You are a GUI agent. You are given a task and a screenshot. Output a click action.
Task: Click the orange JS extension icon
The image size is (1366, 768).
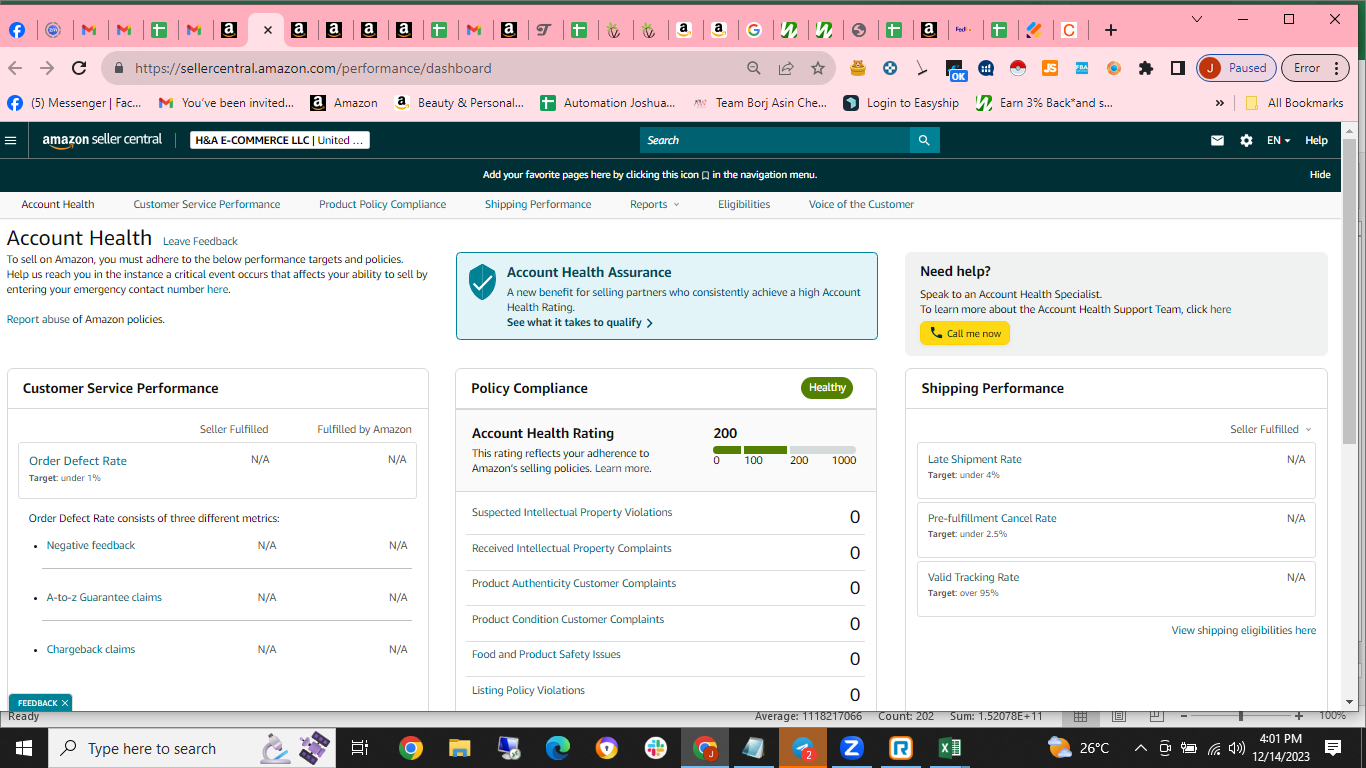pyautogui.click(x=1050, y=68)
